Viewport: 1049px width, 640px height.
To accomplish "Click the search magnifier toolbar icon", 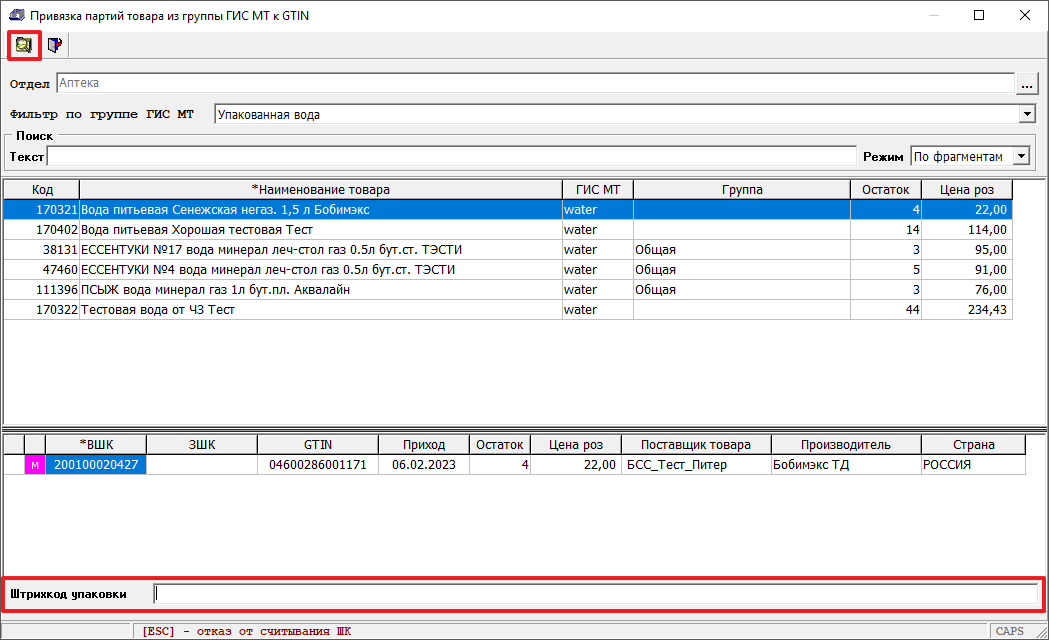I will point(24,45).
